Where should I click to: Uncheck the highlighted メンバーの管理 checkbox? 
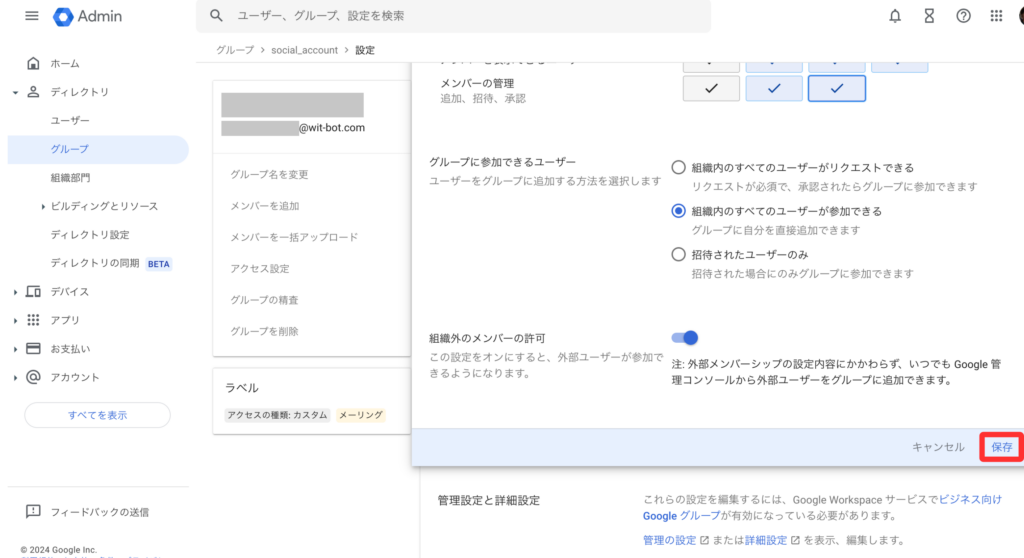(x=836, y=89)
